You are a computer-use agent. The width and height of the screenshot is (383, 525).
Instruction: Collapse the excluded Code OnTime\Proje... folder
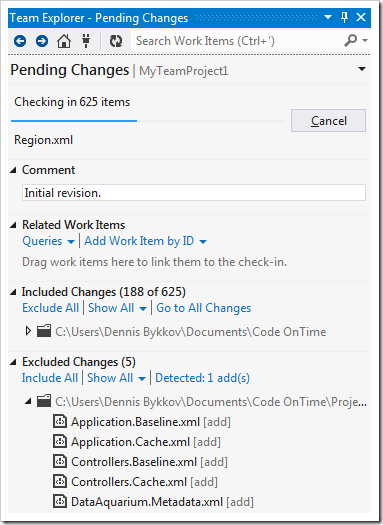[x=28, y=401]
